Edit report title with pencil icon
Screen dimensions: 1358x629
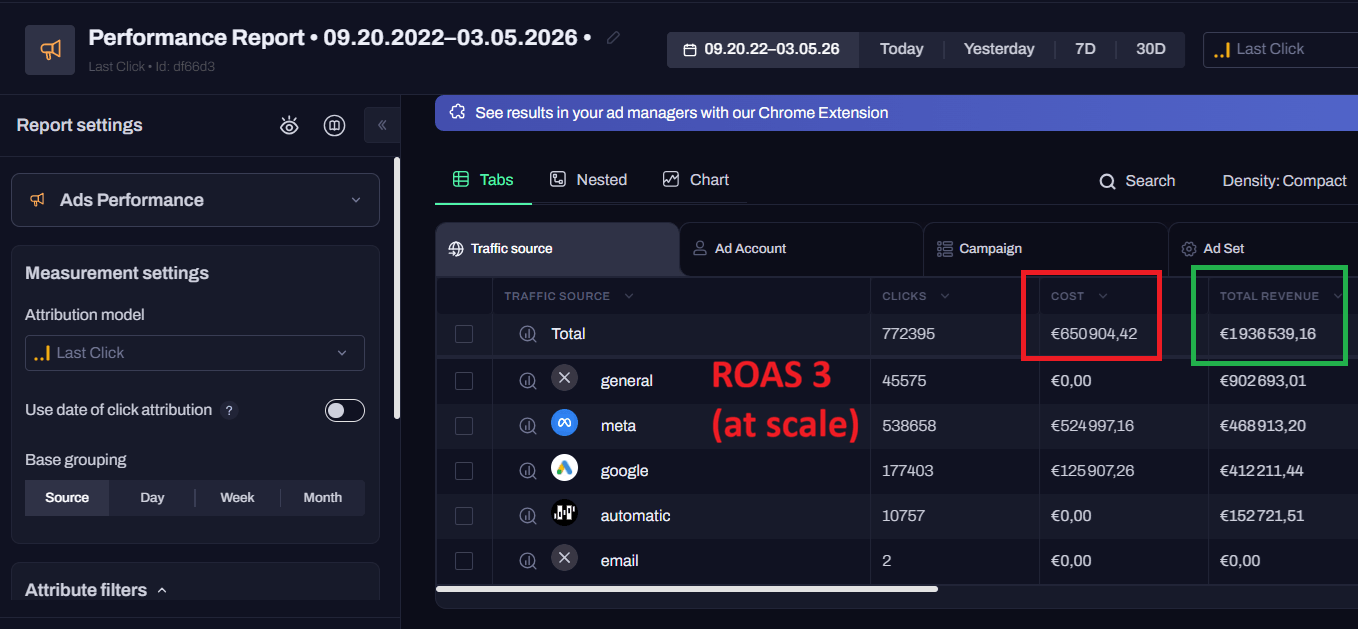click(613, 38)
